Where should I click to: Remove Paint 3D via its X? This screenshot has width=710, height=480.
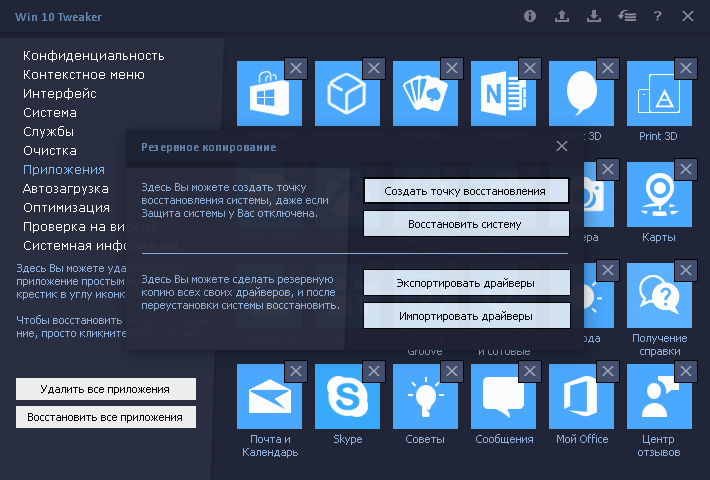[608, 68]
